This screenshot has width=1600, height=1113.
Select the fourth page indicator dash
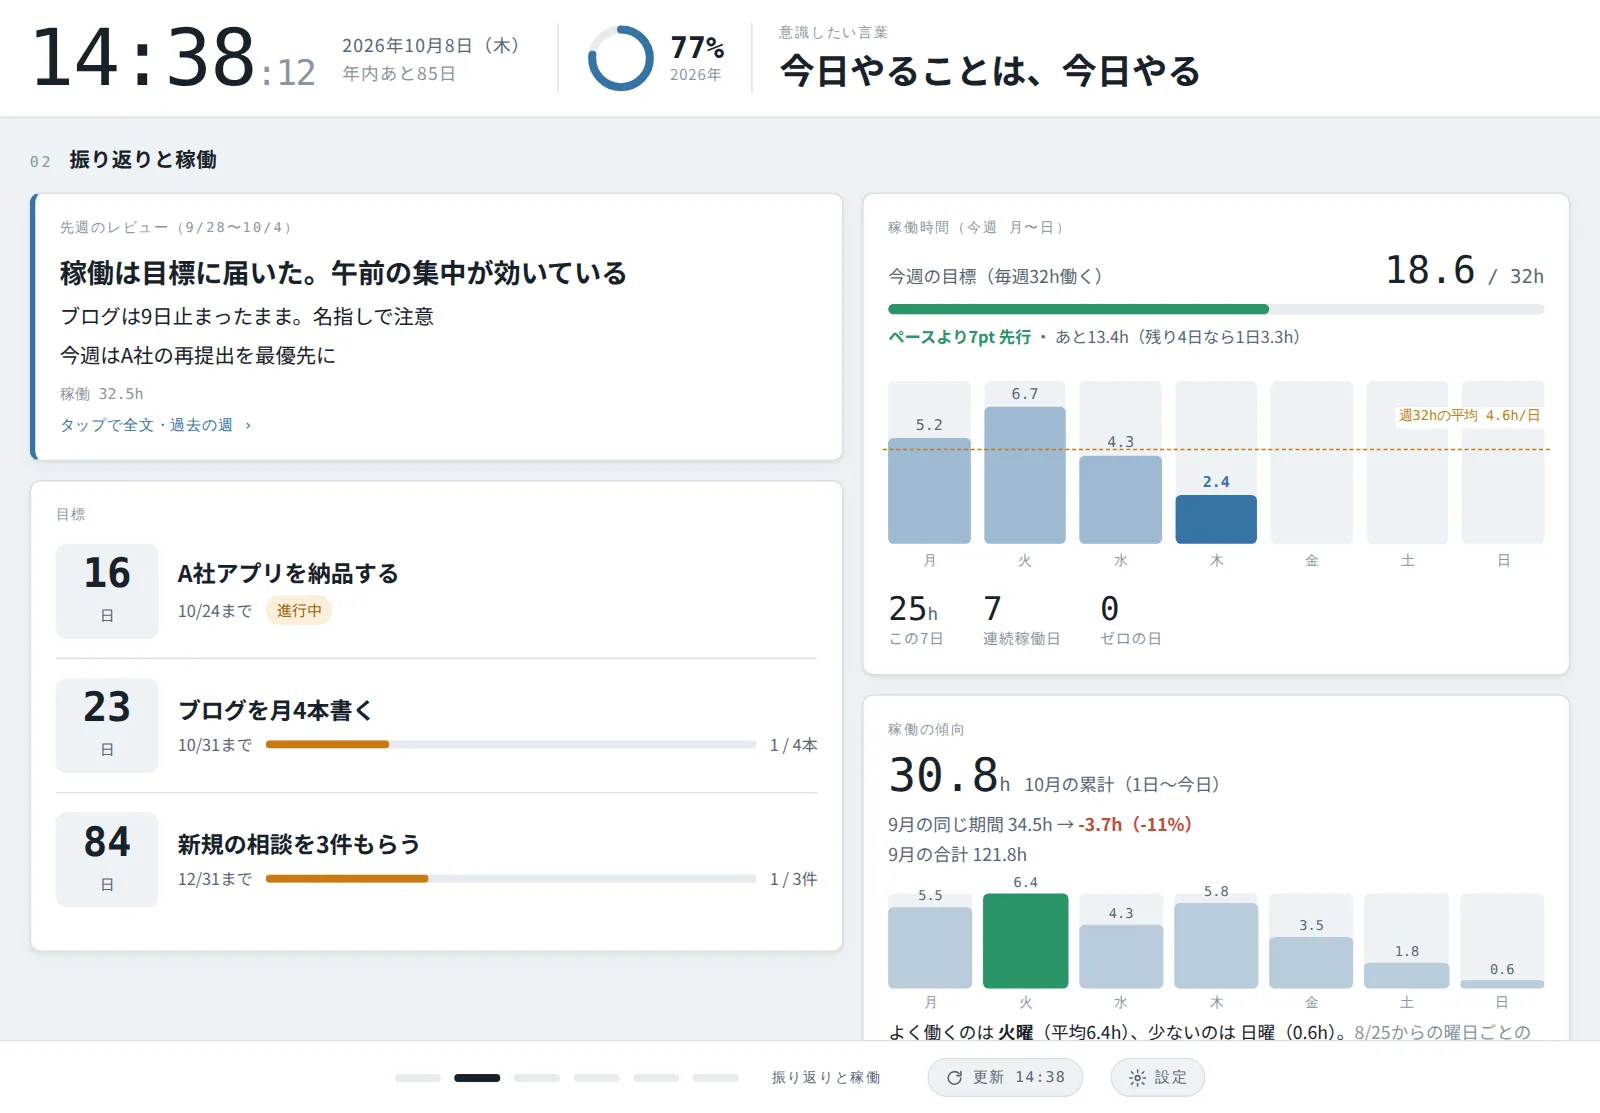[x=597, y=1078]
